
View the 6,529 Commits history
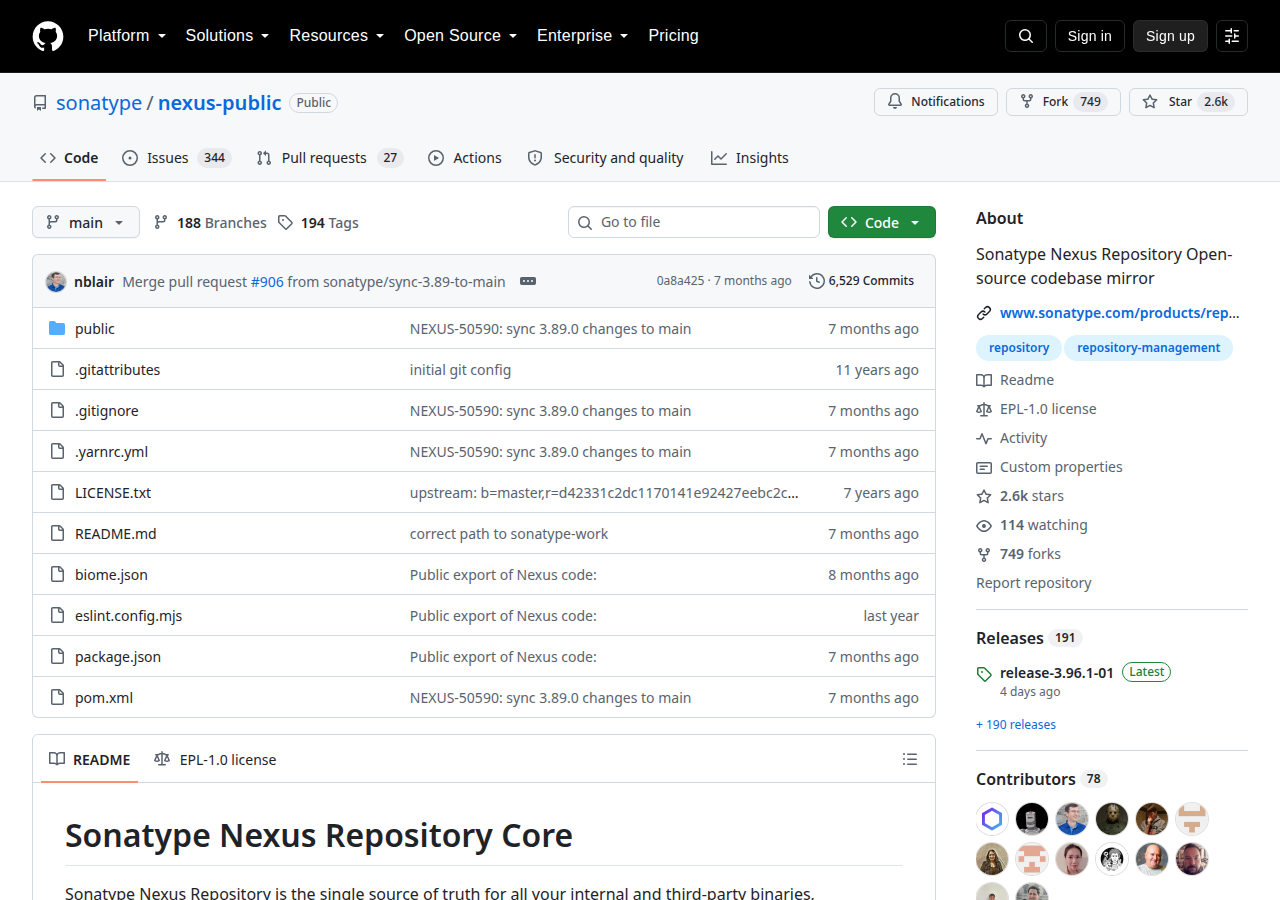(x=861, y=281)
